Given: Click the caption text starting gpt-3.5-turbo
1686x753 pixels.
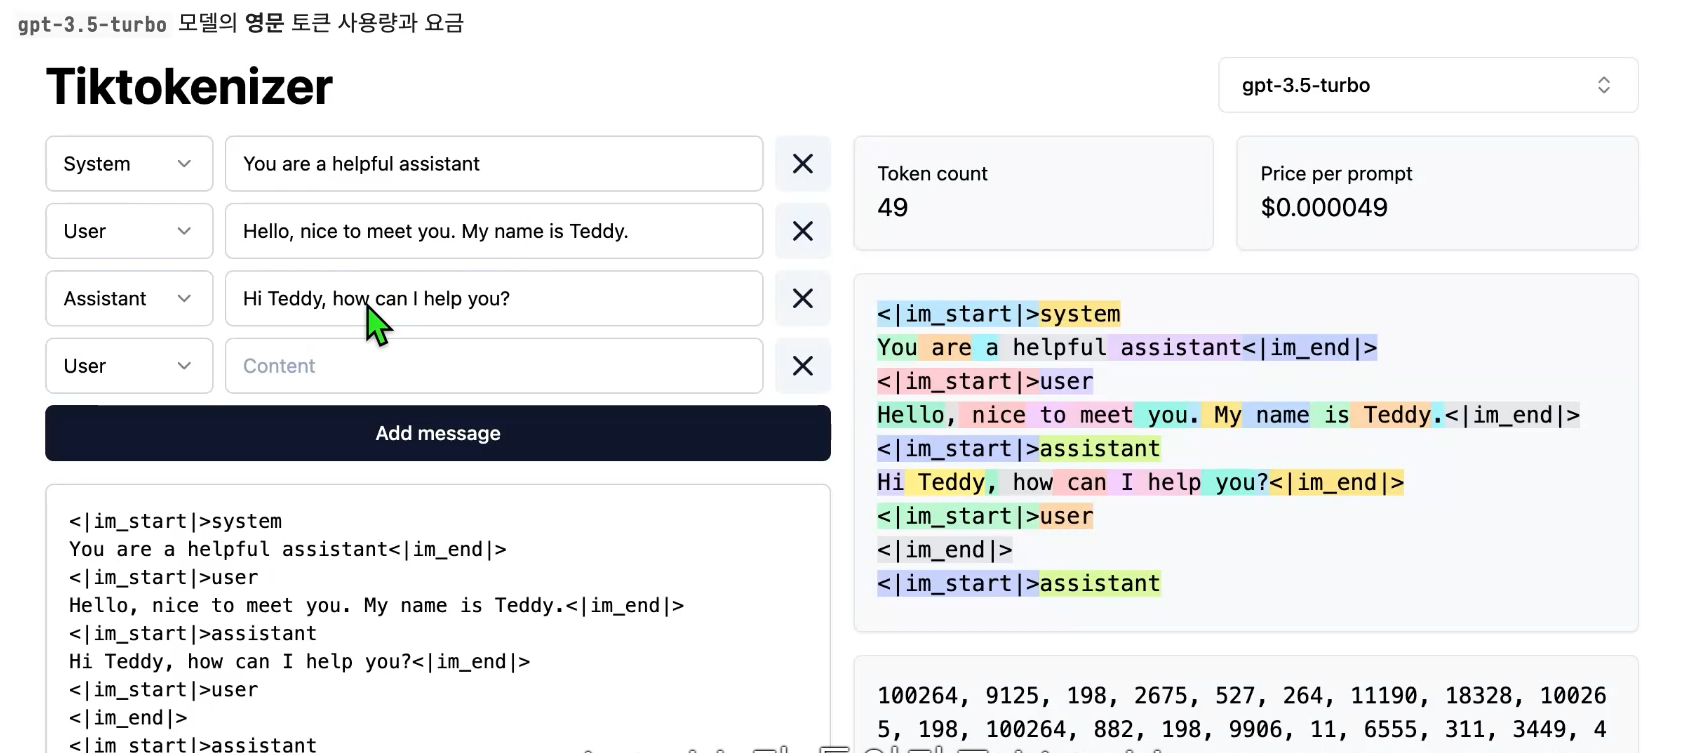Looking at the screenshot, I should pos(240,23).
